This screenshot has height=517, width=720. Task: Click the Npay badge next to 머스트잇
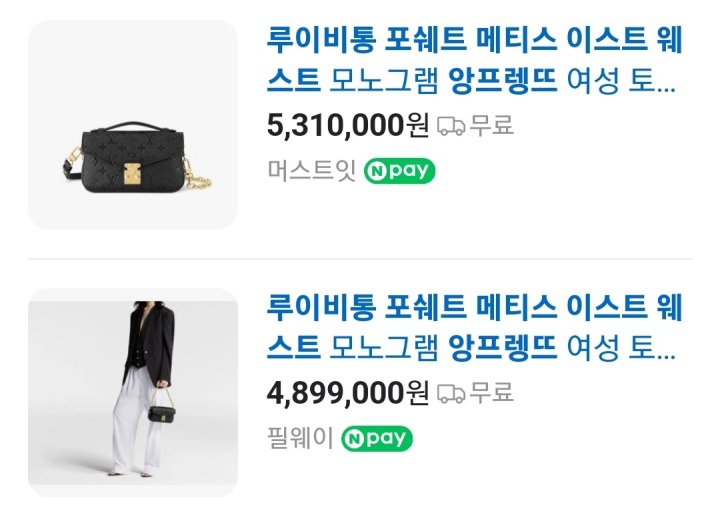(399, 171)
